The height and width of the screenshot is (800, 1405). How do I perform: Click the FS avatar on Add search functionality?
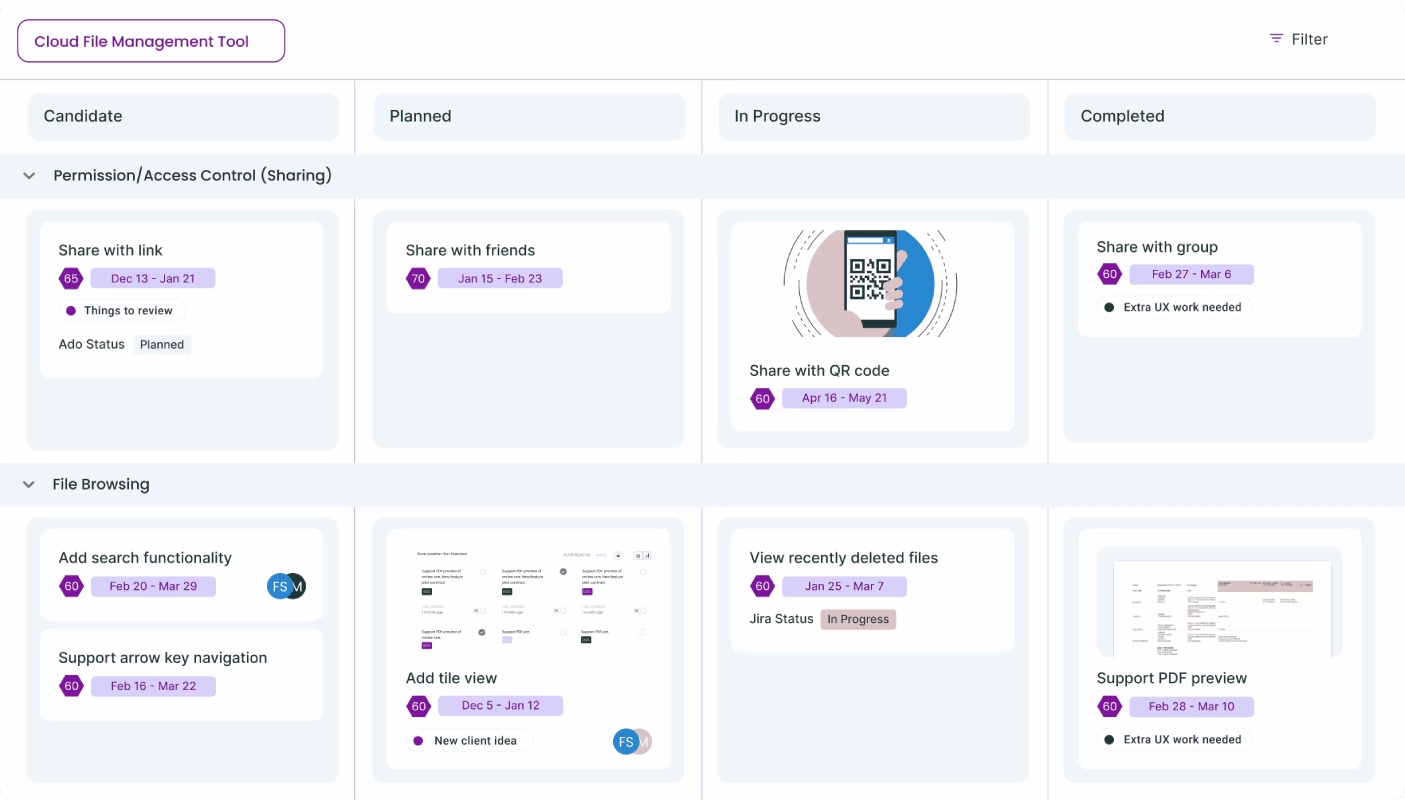(279, 586)
